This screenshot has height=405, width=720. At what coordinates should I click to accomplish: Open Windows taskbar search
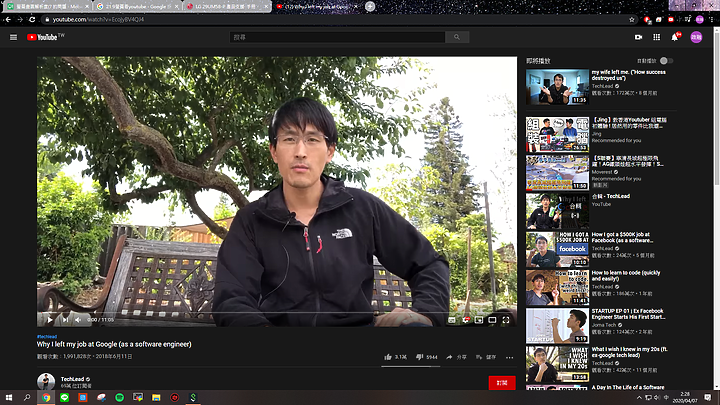27,398
